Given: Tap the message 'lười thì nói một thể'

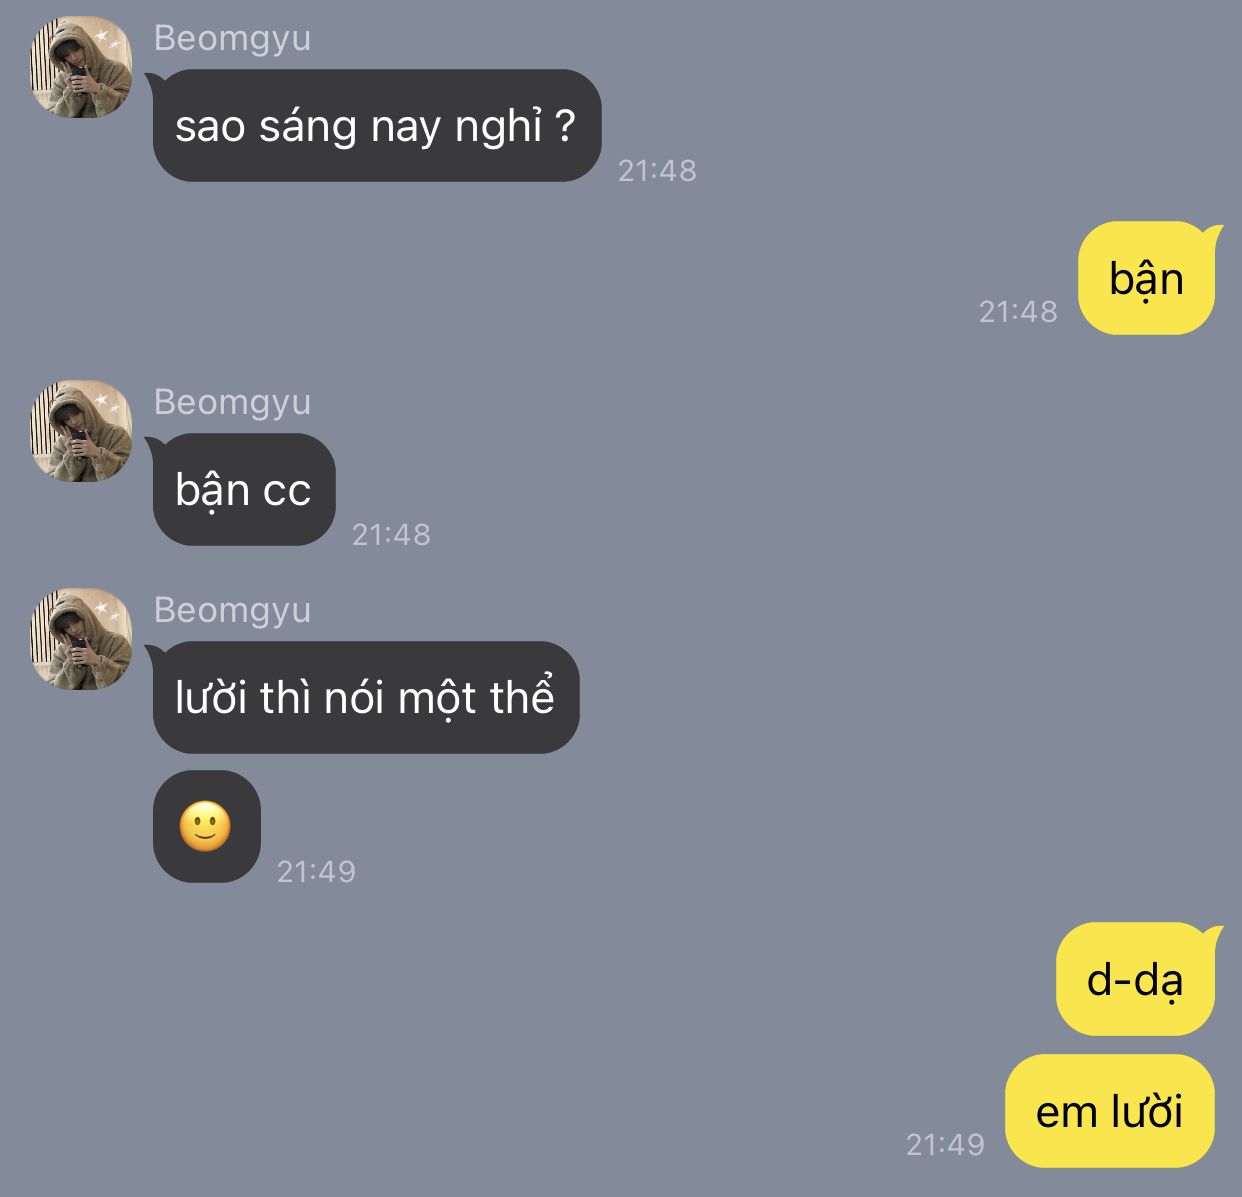Looking at the screenshot, I should click(x=365, y=697).
